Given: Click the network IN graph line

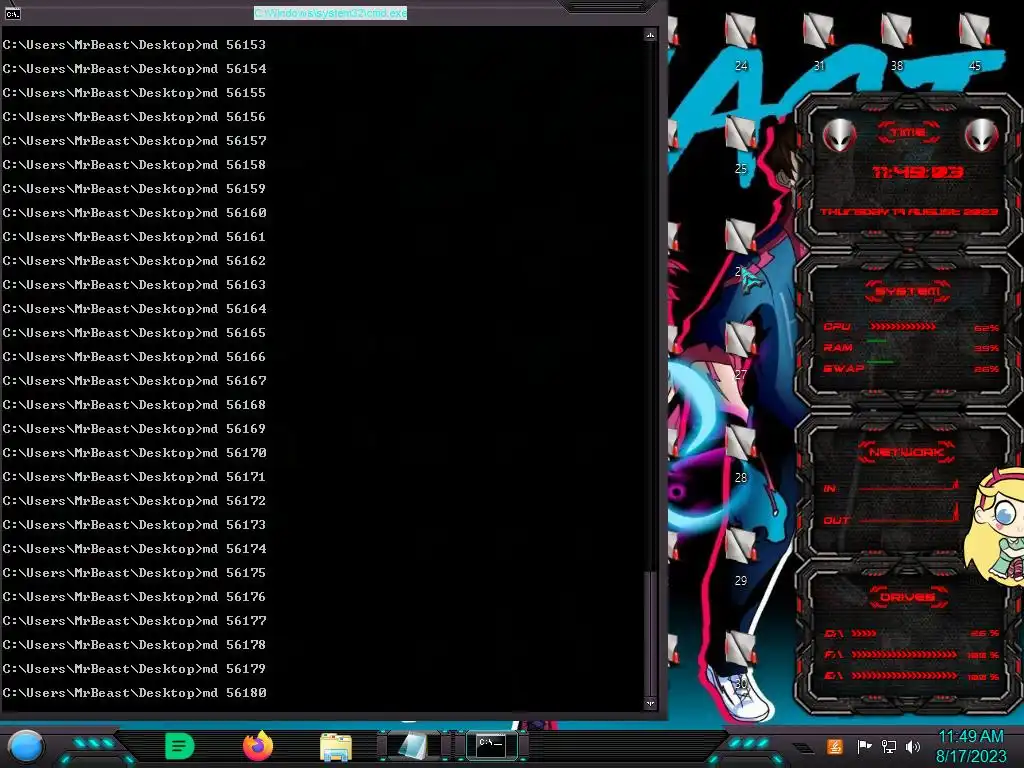Looking at the screenshot, I should tap(908, 487).
